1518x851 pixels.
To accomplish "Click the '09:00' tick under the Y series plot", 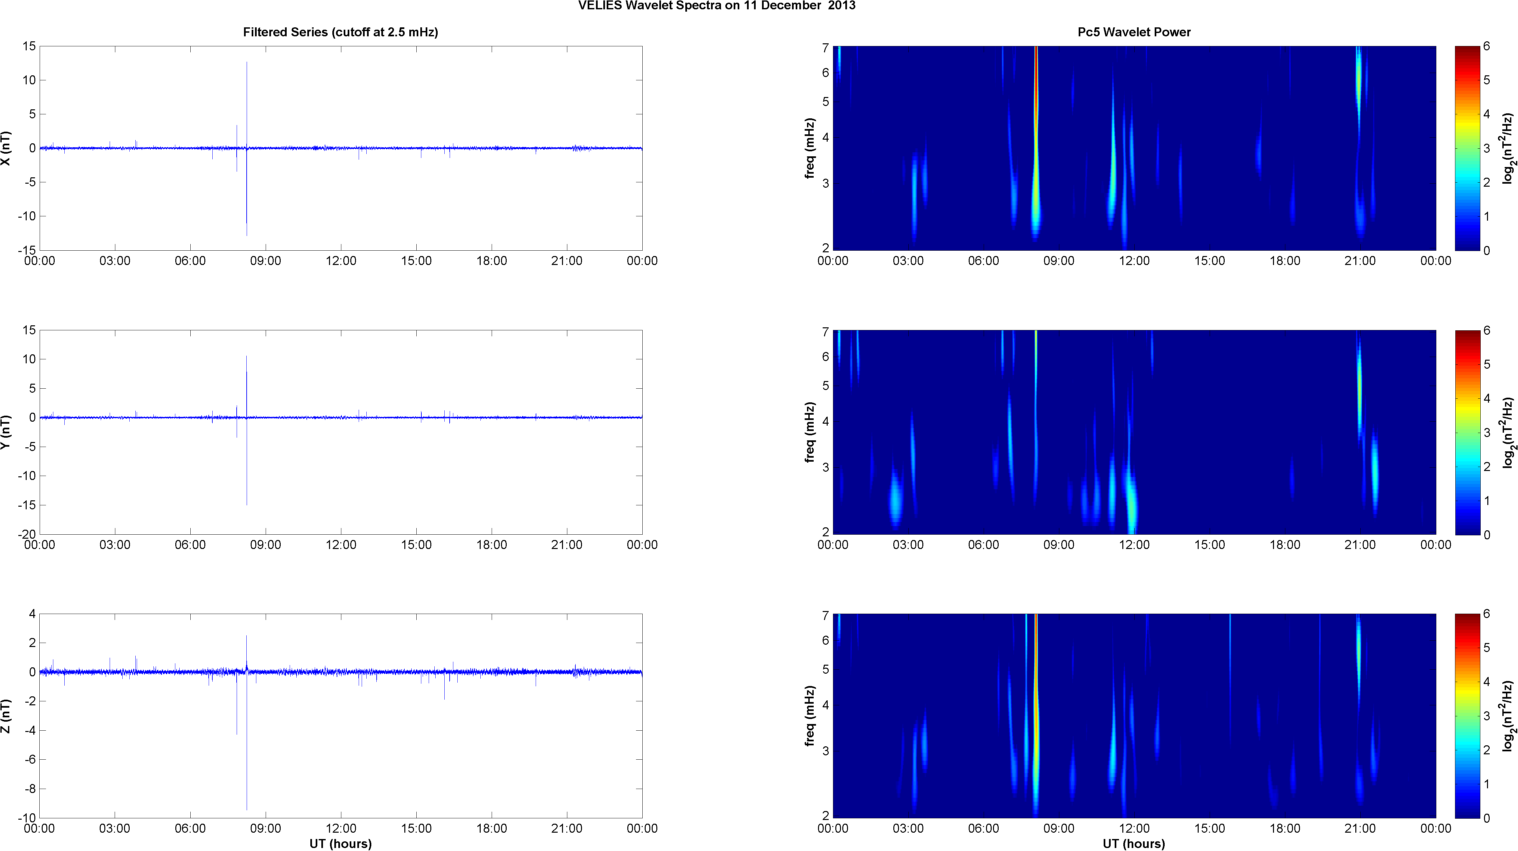I will pyautogui.click(x=265, y=545).
